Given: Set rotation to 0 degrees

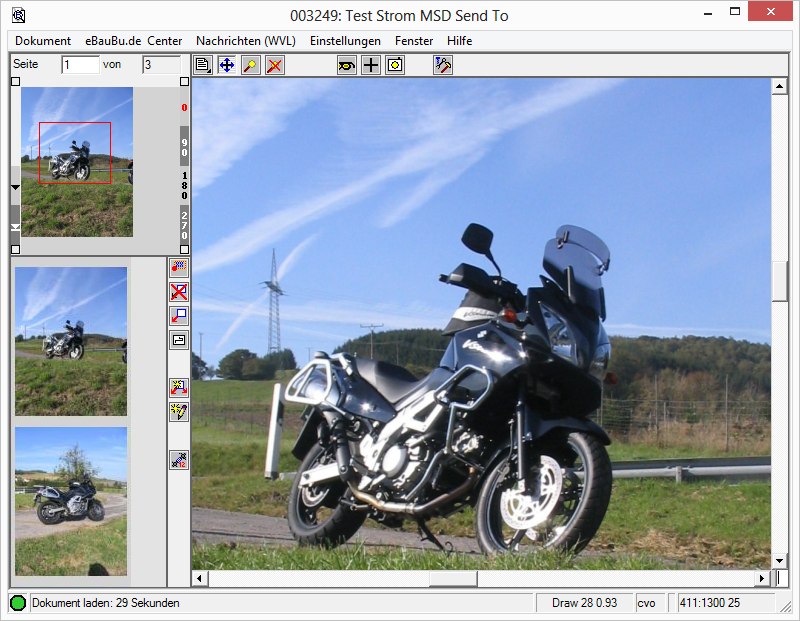Looking at the screenshot, I should point(184,108).
